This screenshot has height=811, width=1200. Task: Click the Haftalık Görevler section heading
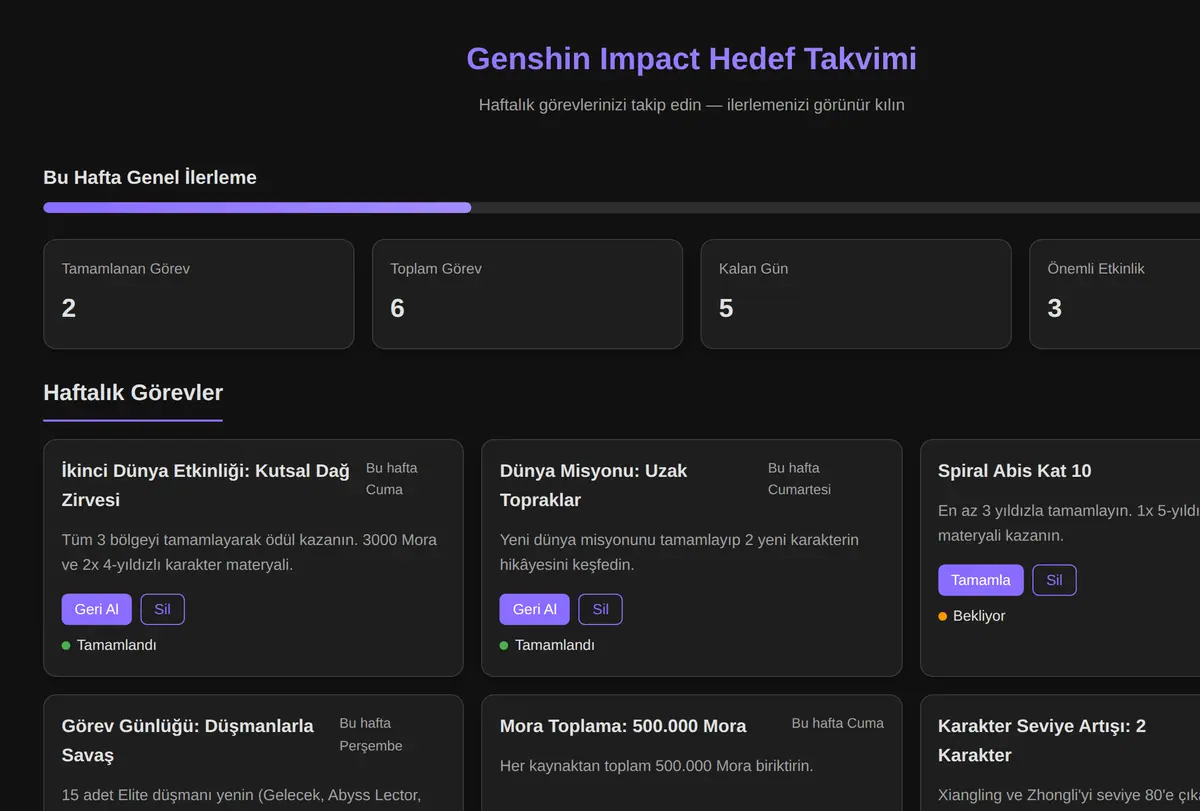tap(133, 392)
